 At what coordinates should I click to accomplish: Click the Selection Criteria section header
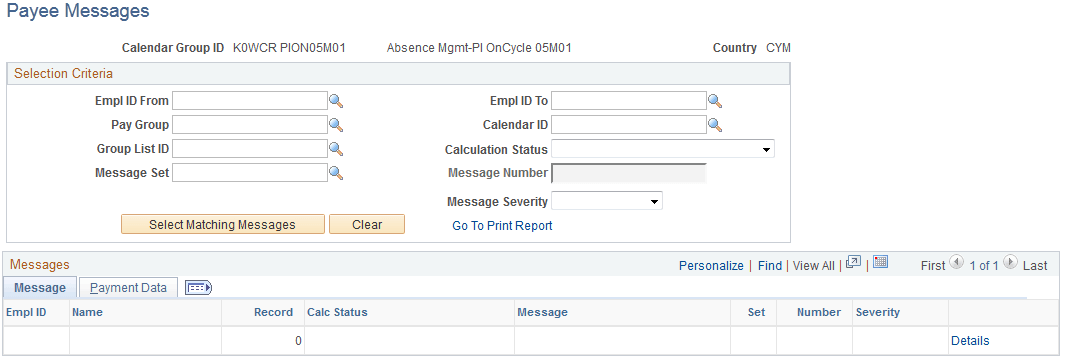pyautogui.click(x=64, y=73)
